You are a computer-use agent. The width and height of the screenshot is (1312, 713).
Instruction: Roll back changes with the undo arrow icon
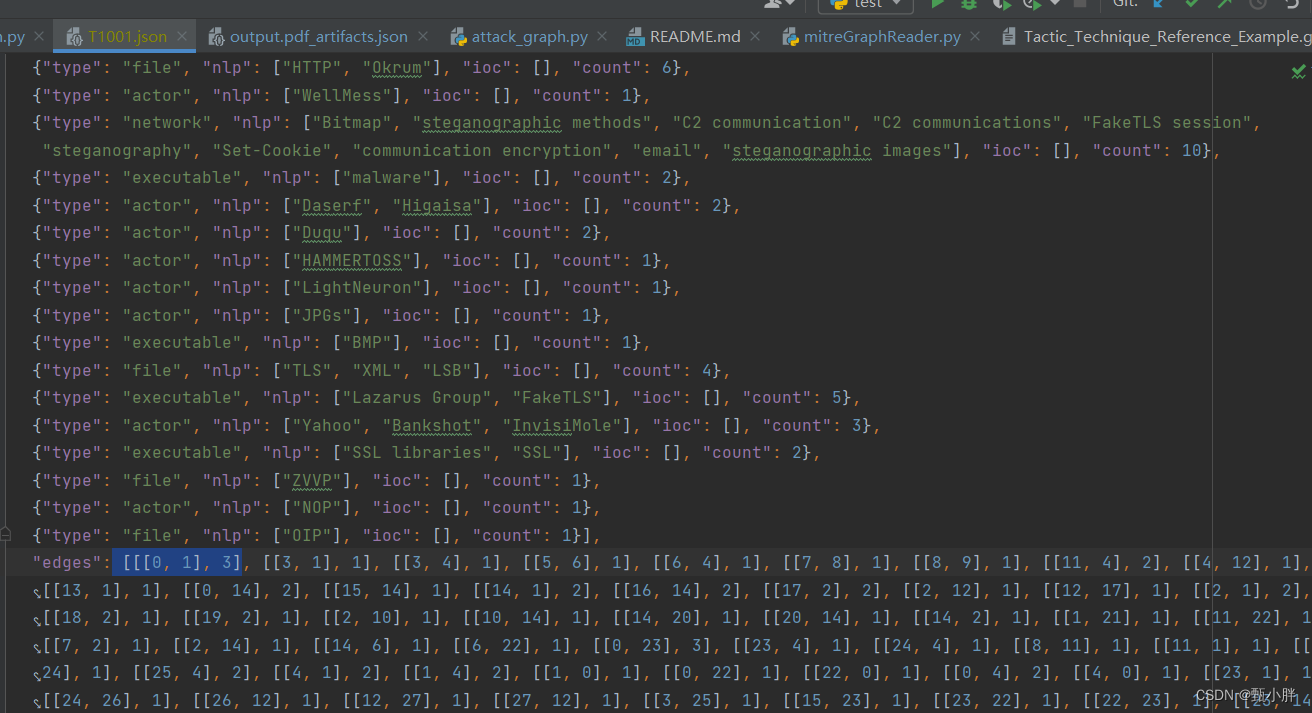tap(1291, 4)
